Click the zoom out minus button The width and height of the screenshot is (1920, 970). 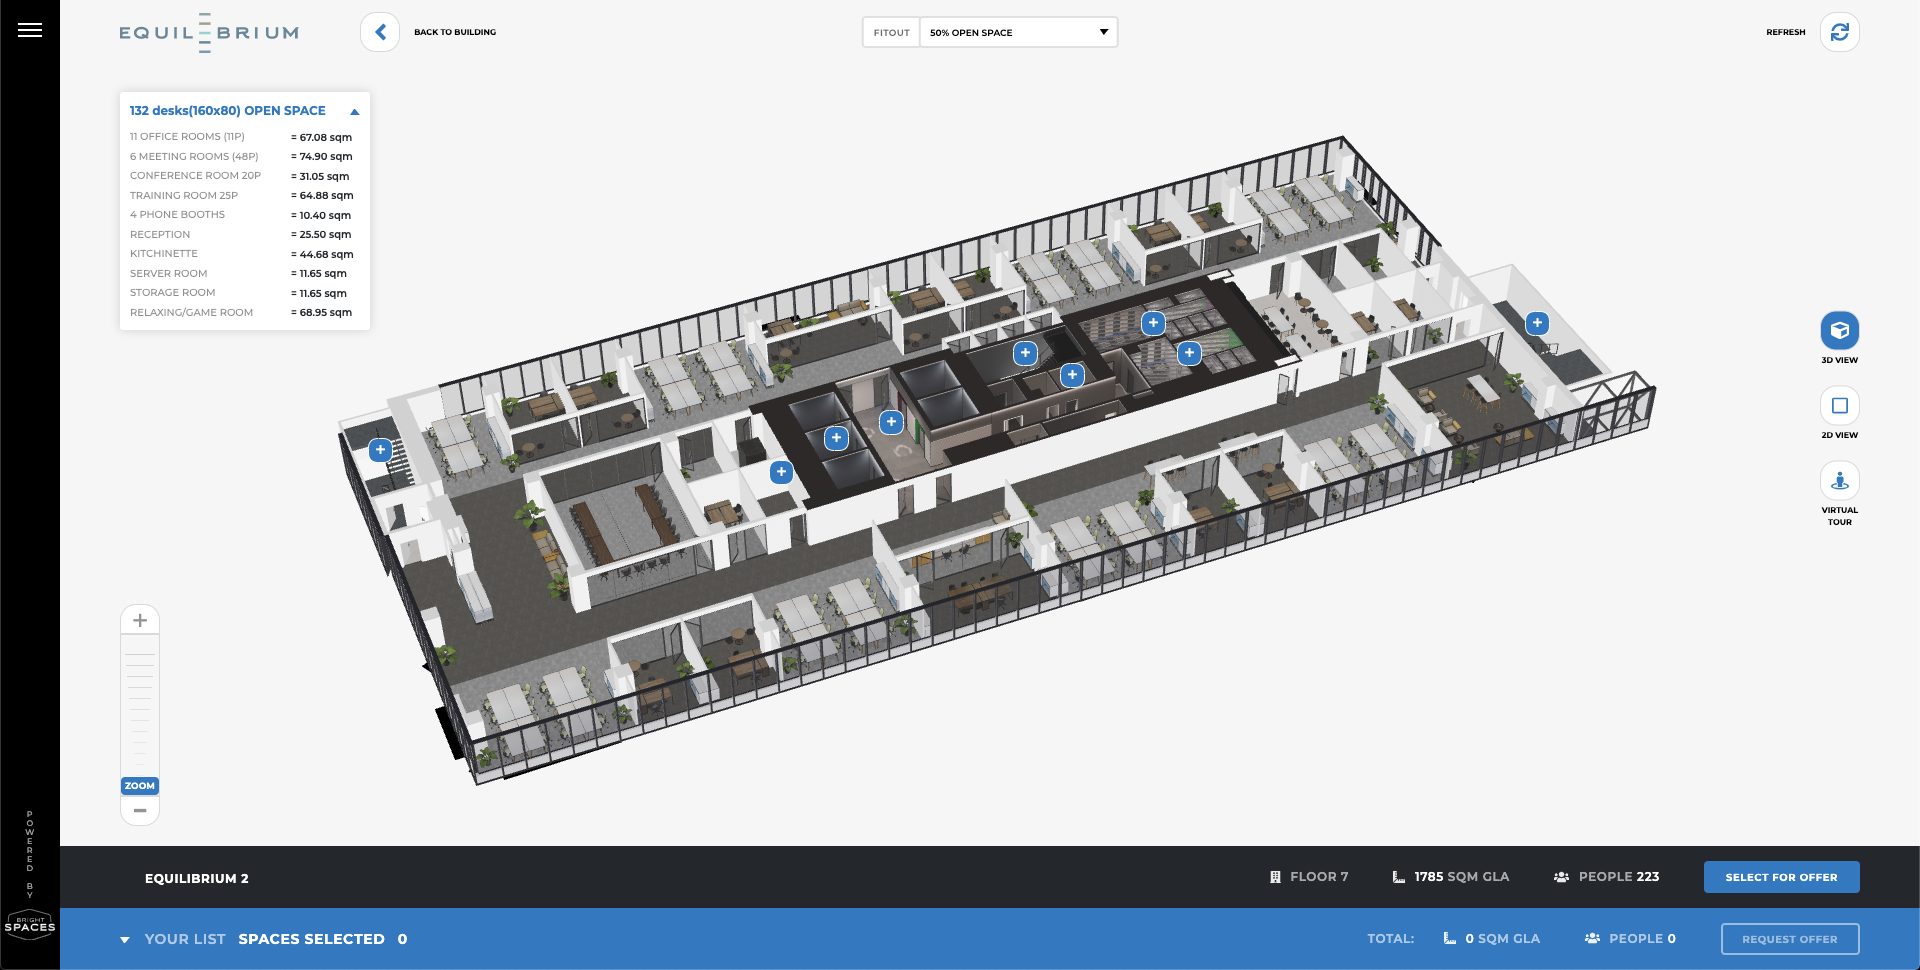coord(140,810)
